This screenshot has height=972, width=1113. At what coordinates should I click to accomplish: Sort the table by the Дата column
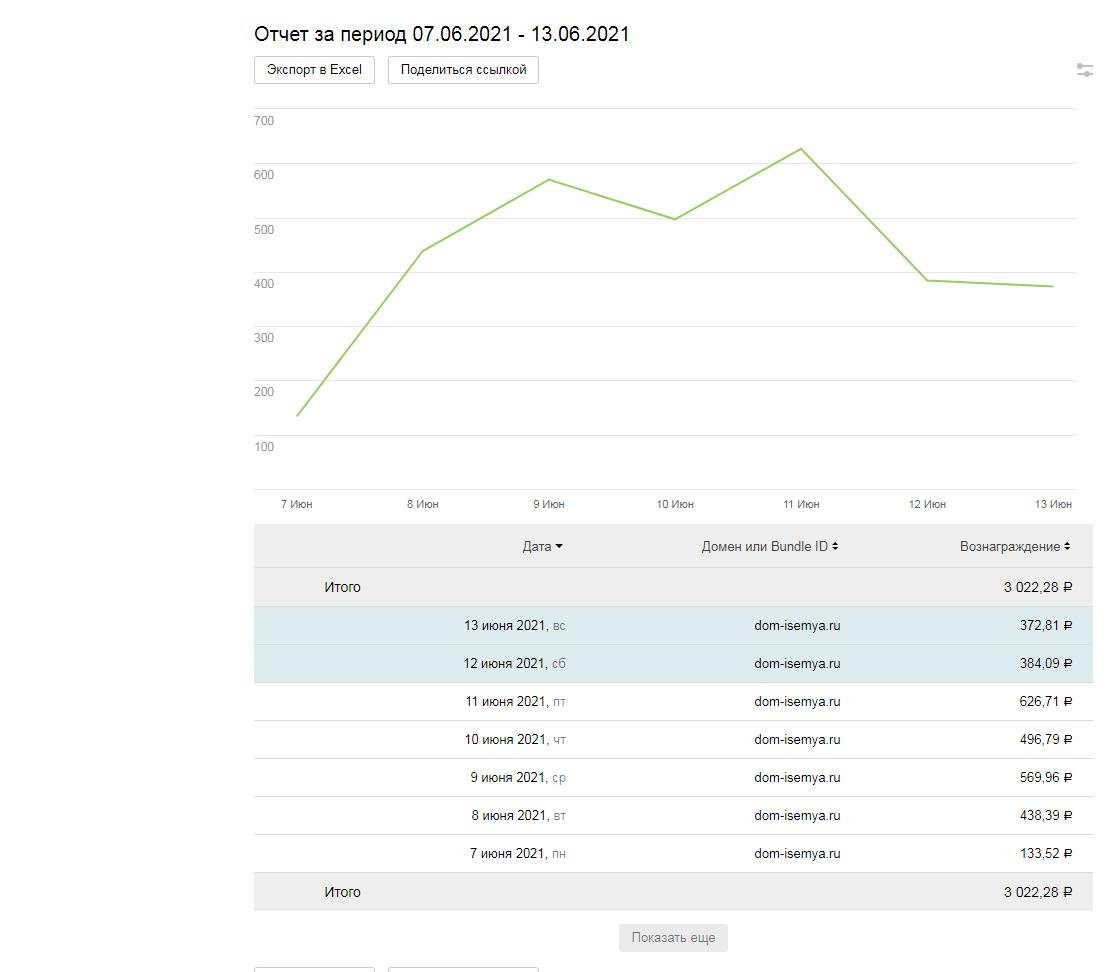542,546
